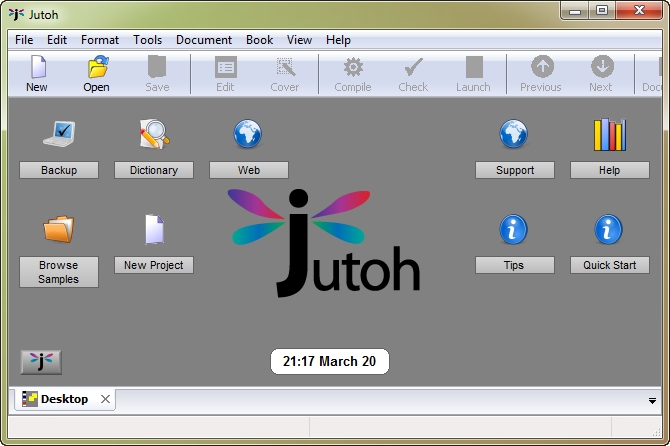Click the Previous arrow toolbar icon
Image resolution: width=670 pixels, height=446 pixels.
542,67
